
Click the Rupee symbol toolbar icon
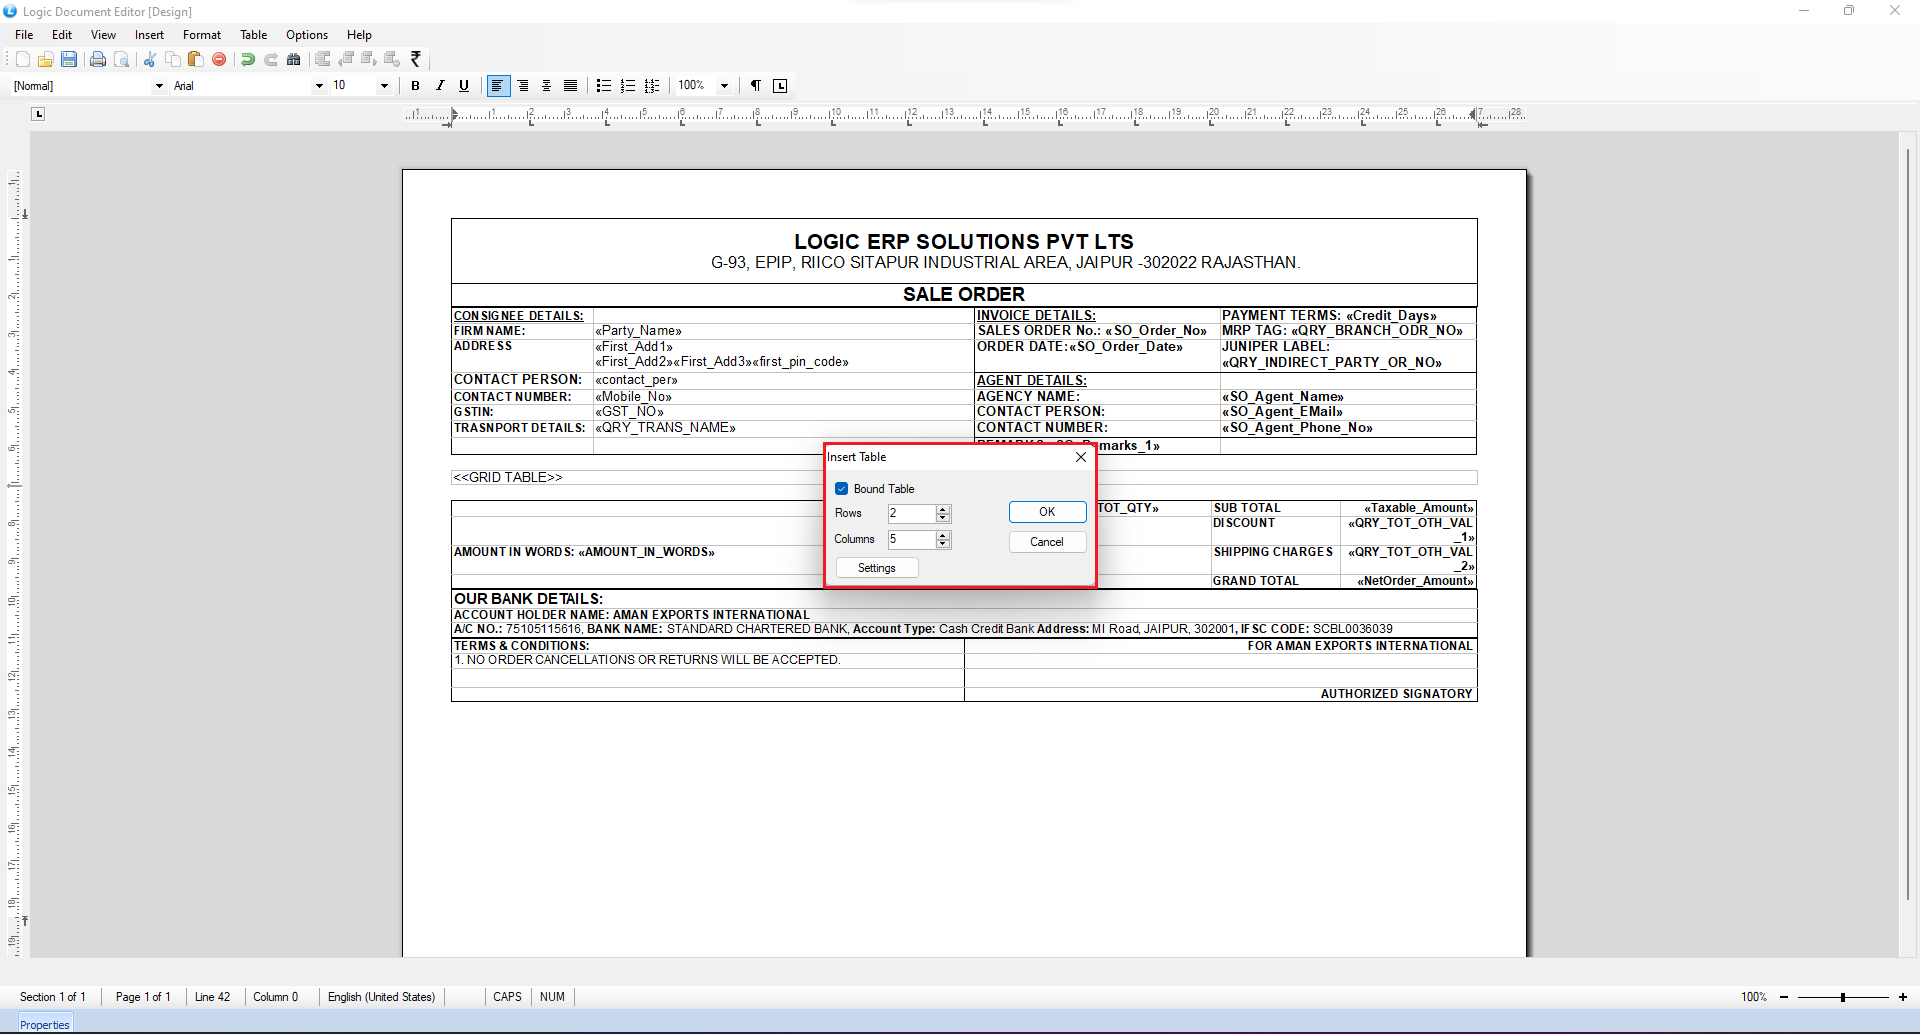tap(416, 60)
